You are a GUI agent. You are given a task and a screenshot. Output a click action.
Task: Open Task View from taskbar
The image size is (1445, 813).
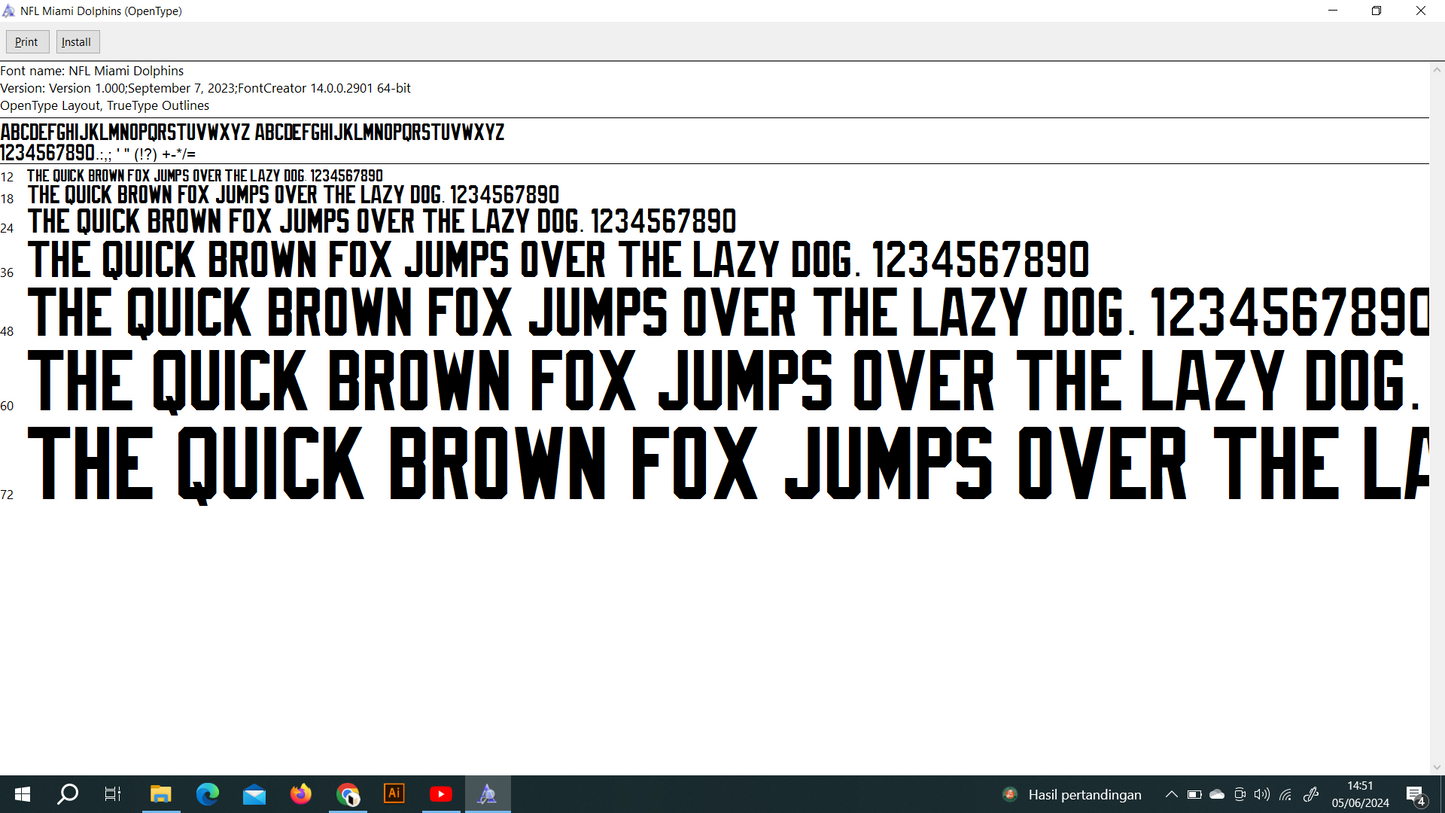[113, 794]
